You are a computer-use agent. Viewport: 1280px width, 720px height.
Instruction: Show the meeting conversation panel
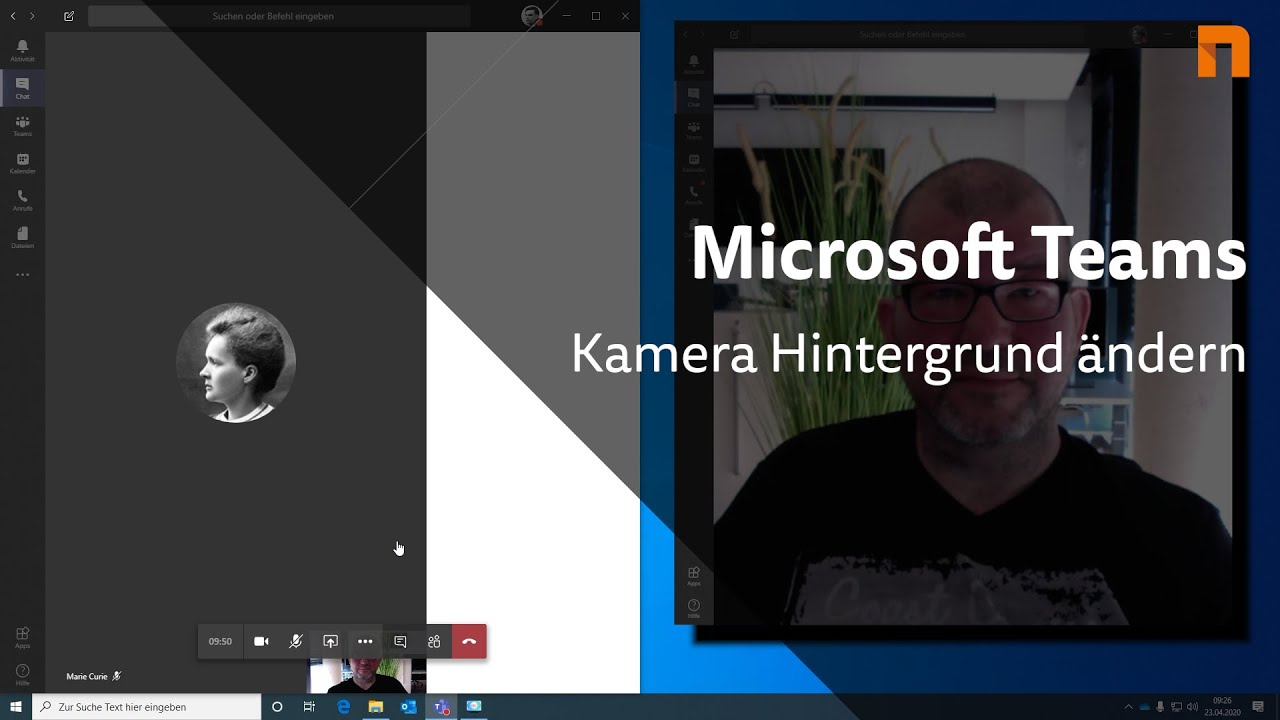tap(400, 642)
